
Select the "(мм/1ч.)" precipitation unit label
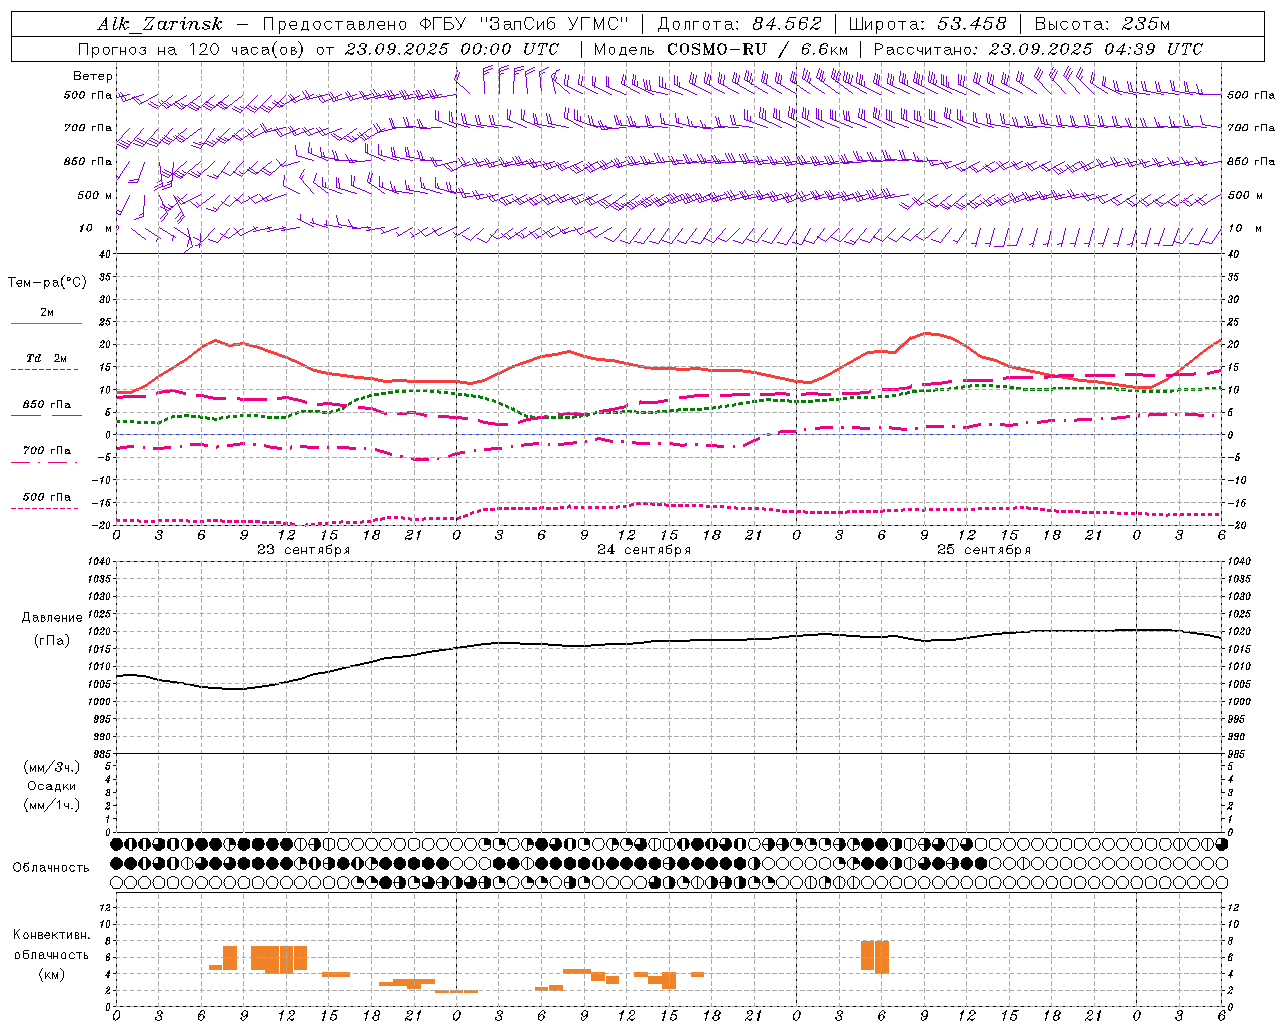click(x=52, y=805)
